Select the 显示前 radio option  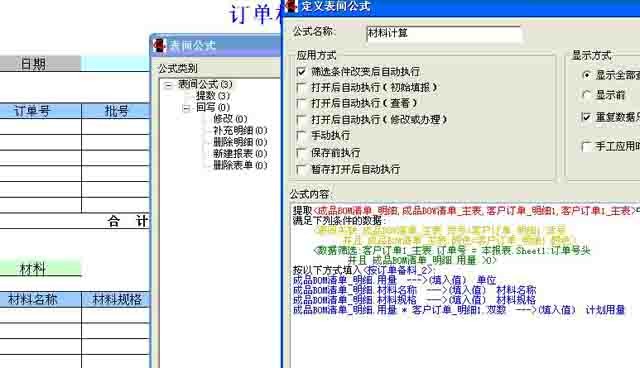click(x=586, y=95)
